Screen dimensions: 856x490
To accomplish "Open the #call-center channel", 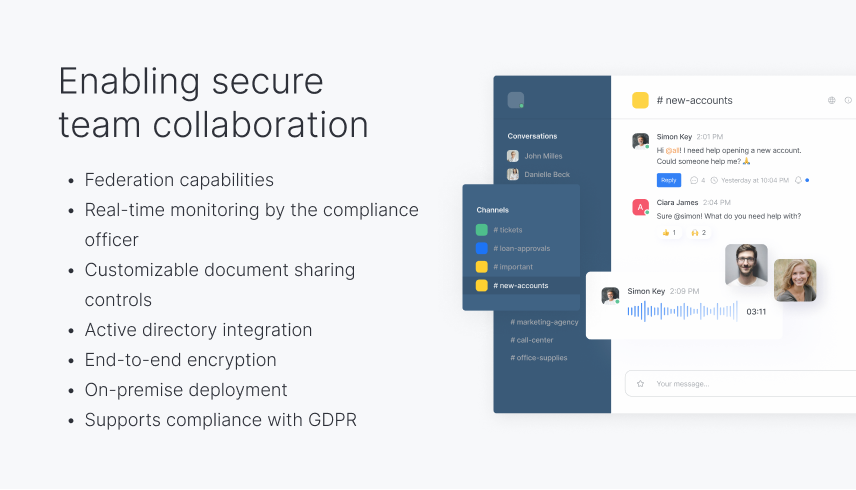I will tap(532, 340).
